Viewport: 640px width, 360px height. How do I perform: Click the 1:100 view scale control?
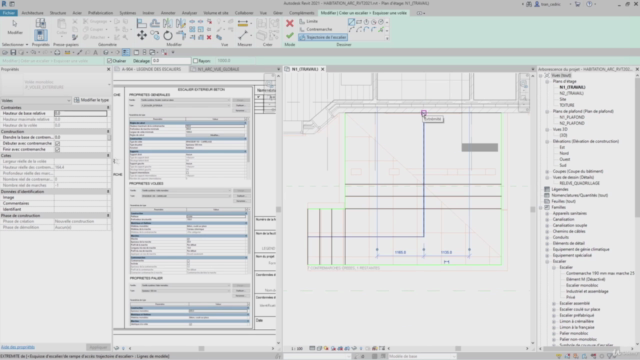pyautogui.click(x=297, y=349)
